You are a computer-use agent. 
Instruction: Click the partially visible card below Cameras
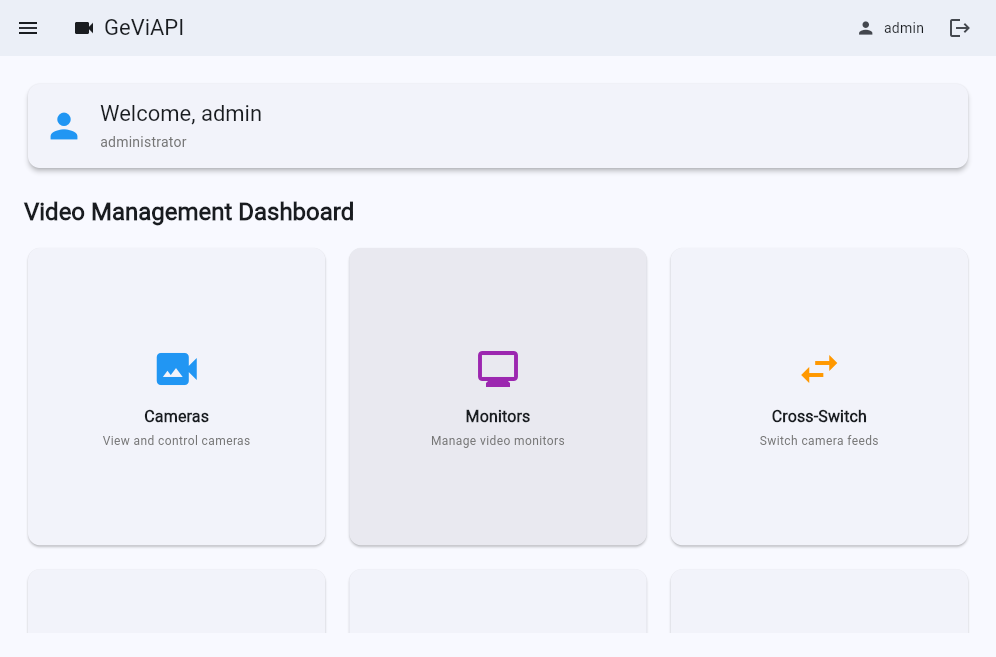176,602
